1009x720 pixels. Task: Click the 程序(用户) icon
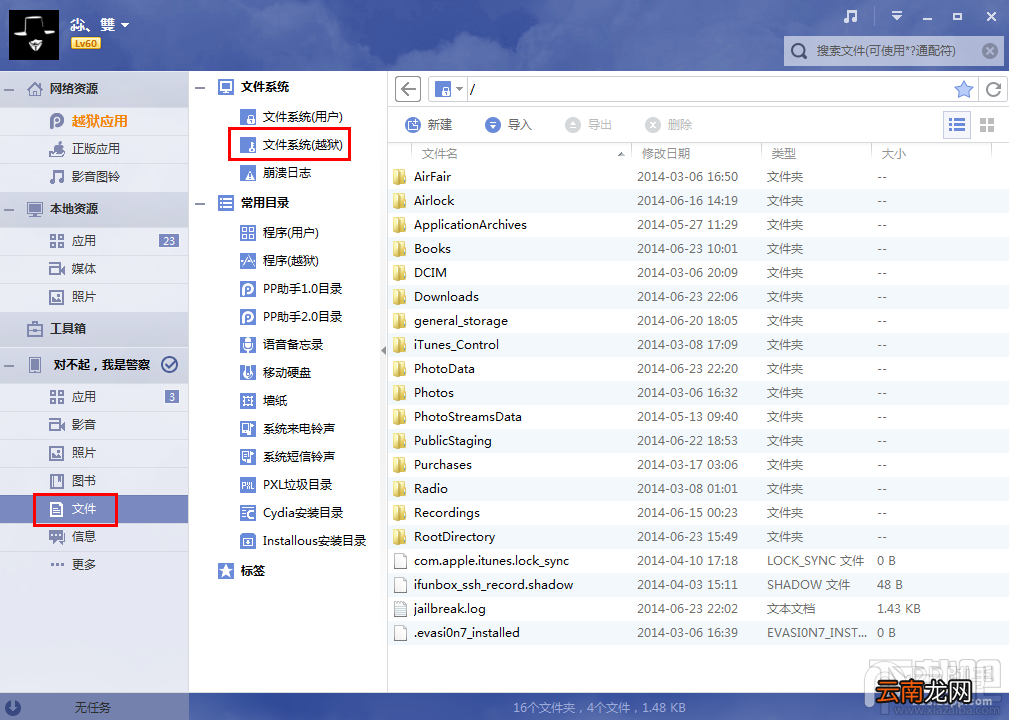248,232
